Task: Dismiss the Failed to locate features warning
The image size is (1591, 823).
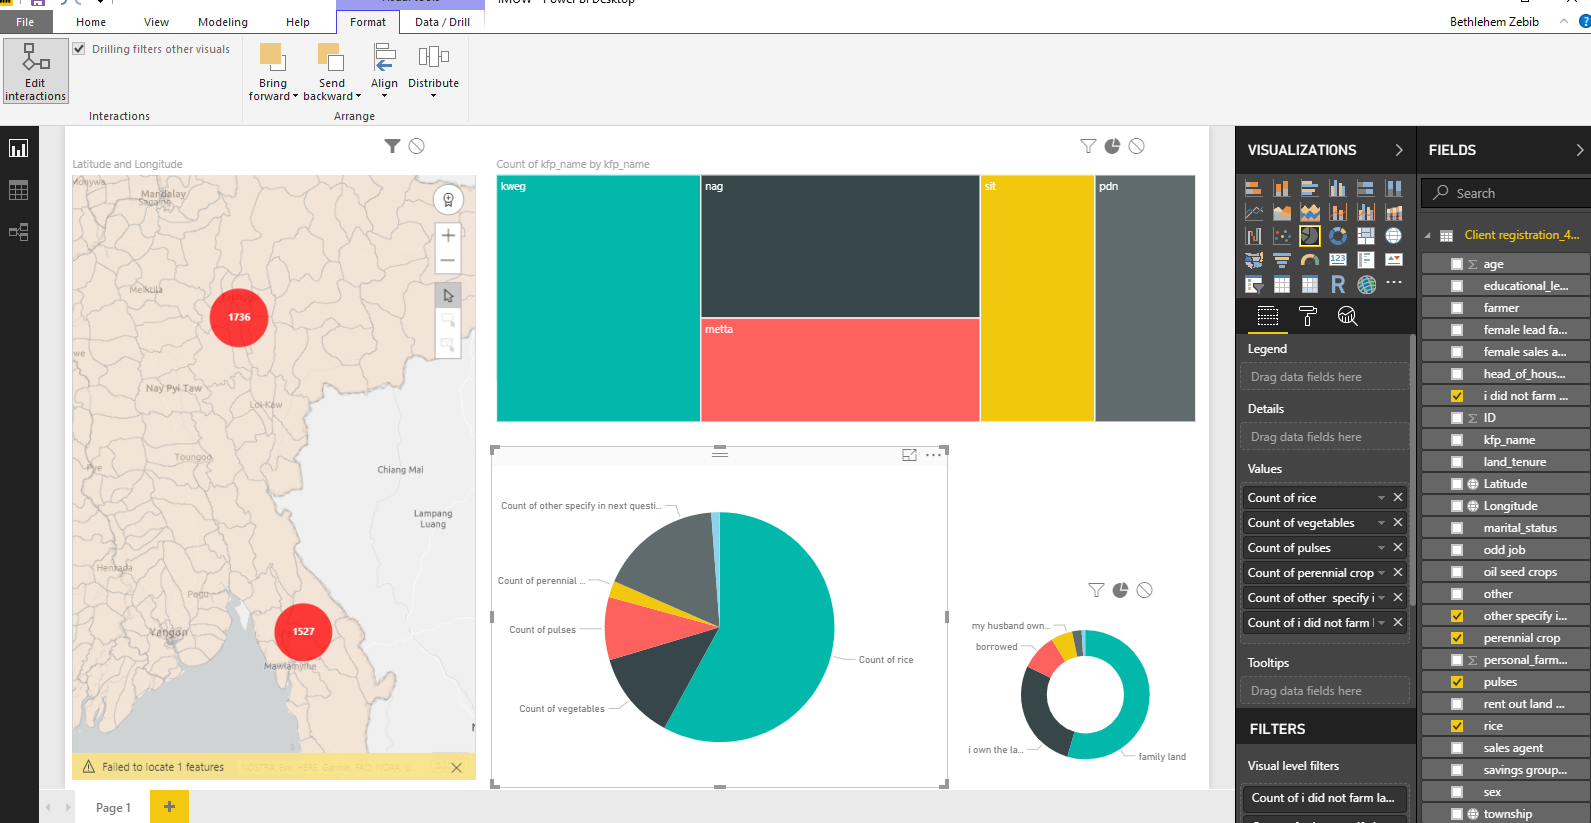Action: (x=456, y=767)
